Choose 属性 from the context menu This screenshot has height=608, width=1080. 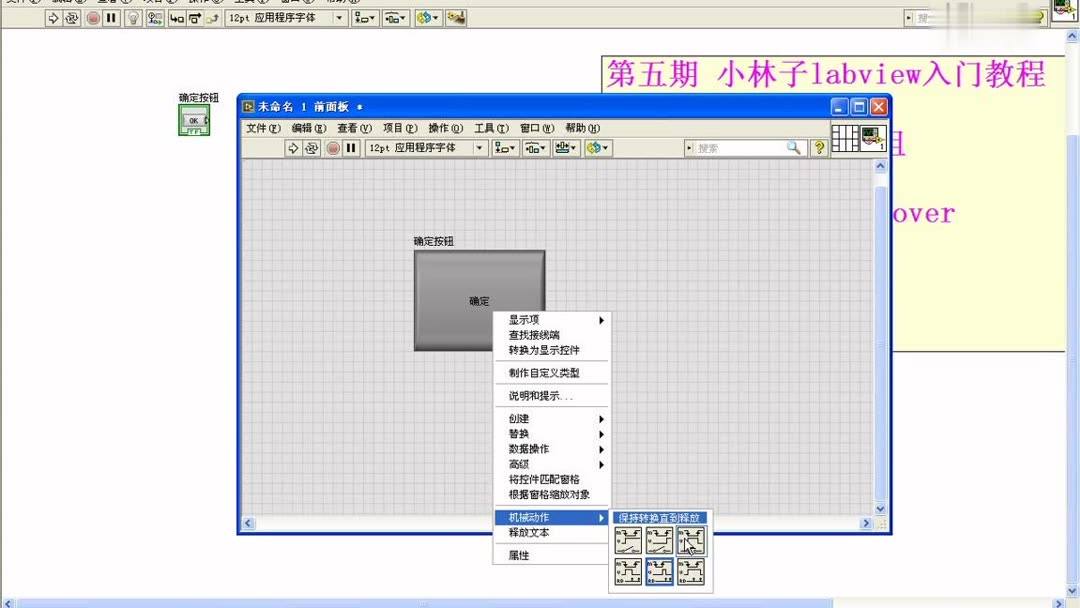[x=517, y=554]
